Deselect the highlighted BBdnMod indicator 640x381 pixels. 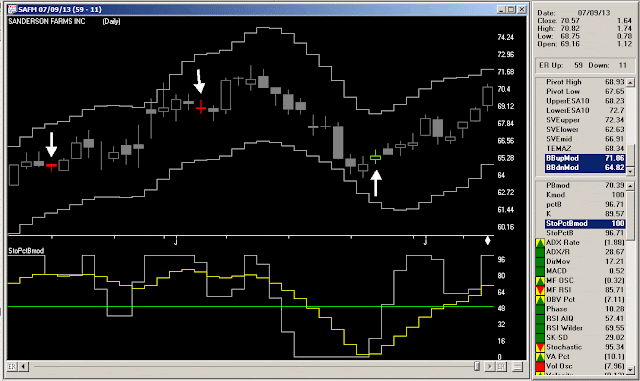click(x=585, y=167)
